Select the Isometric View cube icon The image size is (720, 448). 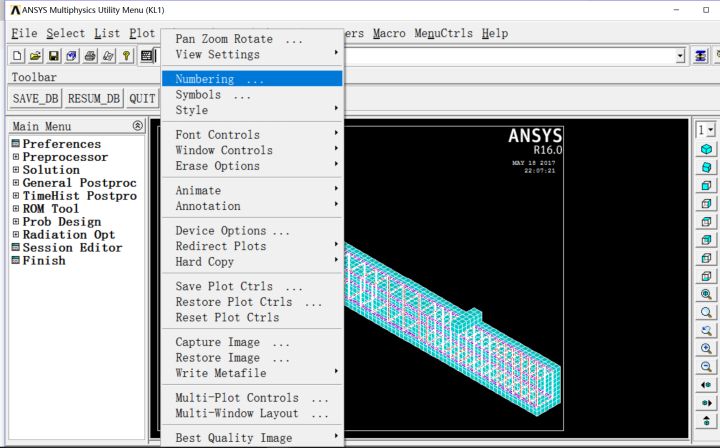pyautogui.click(x=706, y=149)
